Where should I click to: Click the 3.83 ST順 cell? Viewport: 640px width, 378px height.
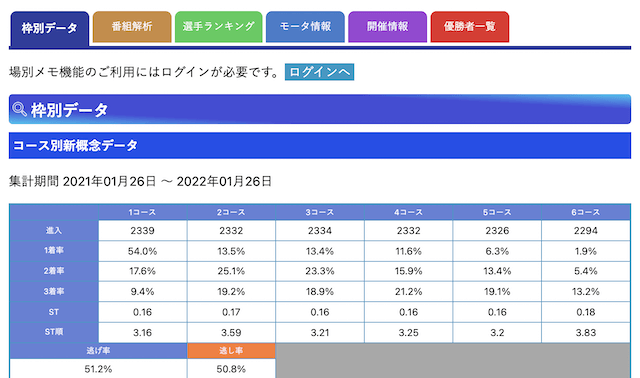(x=586, y=332)
